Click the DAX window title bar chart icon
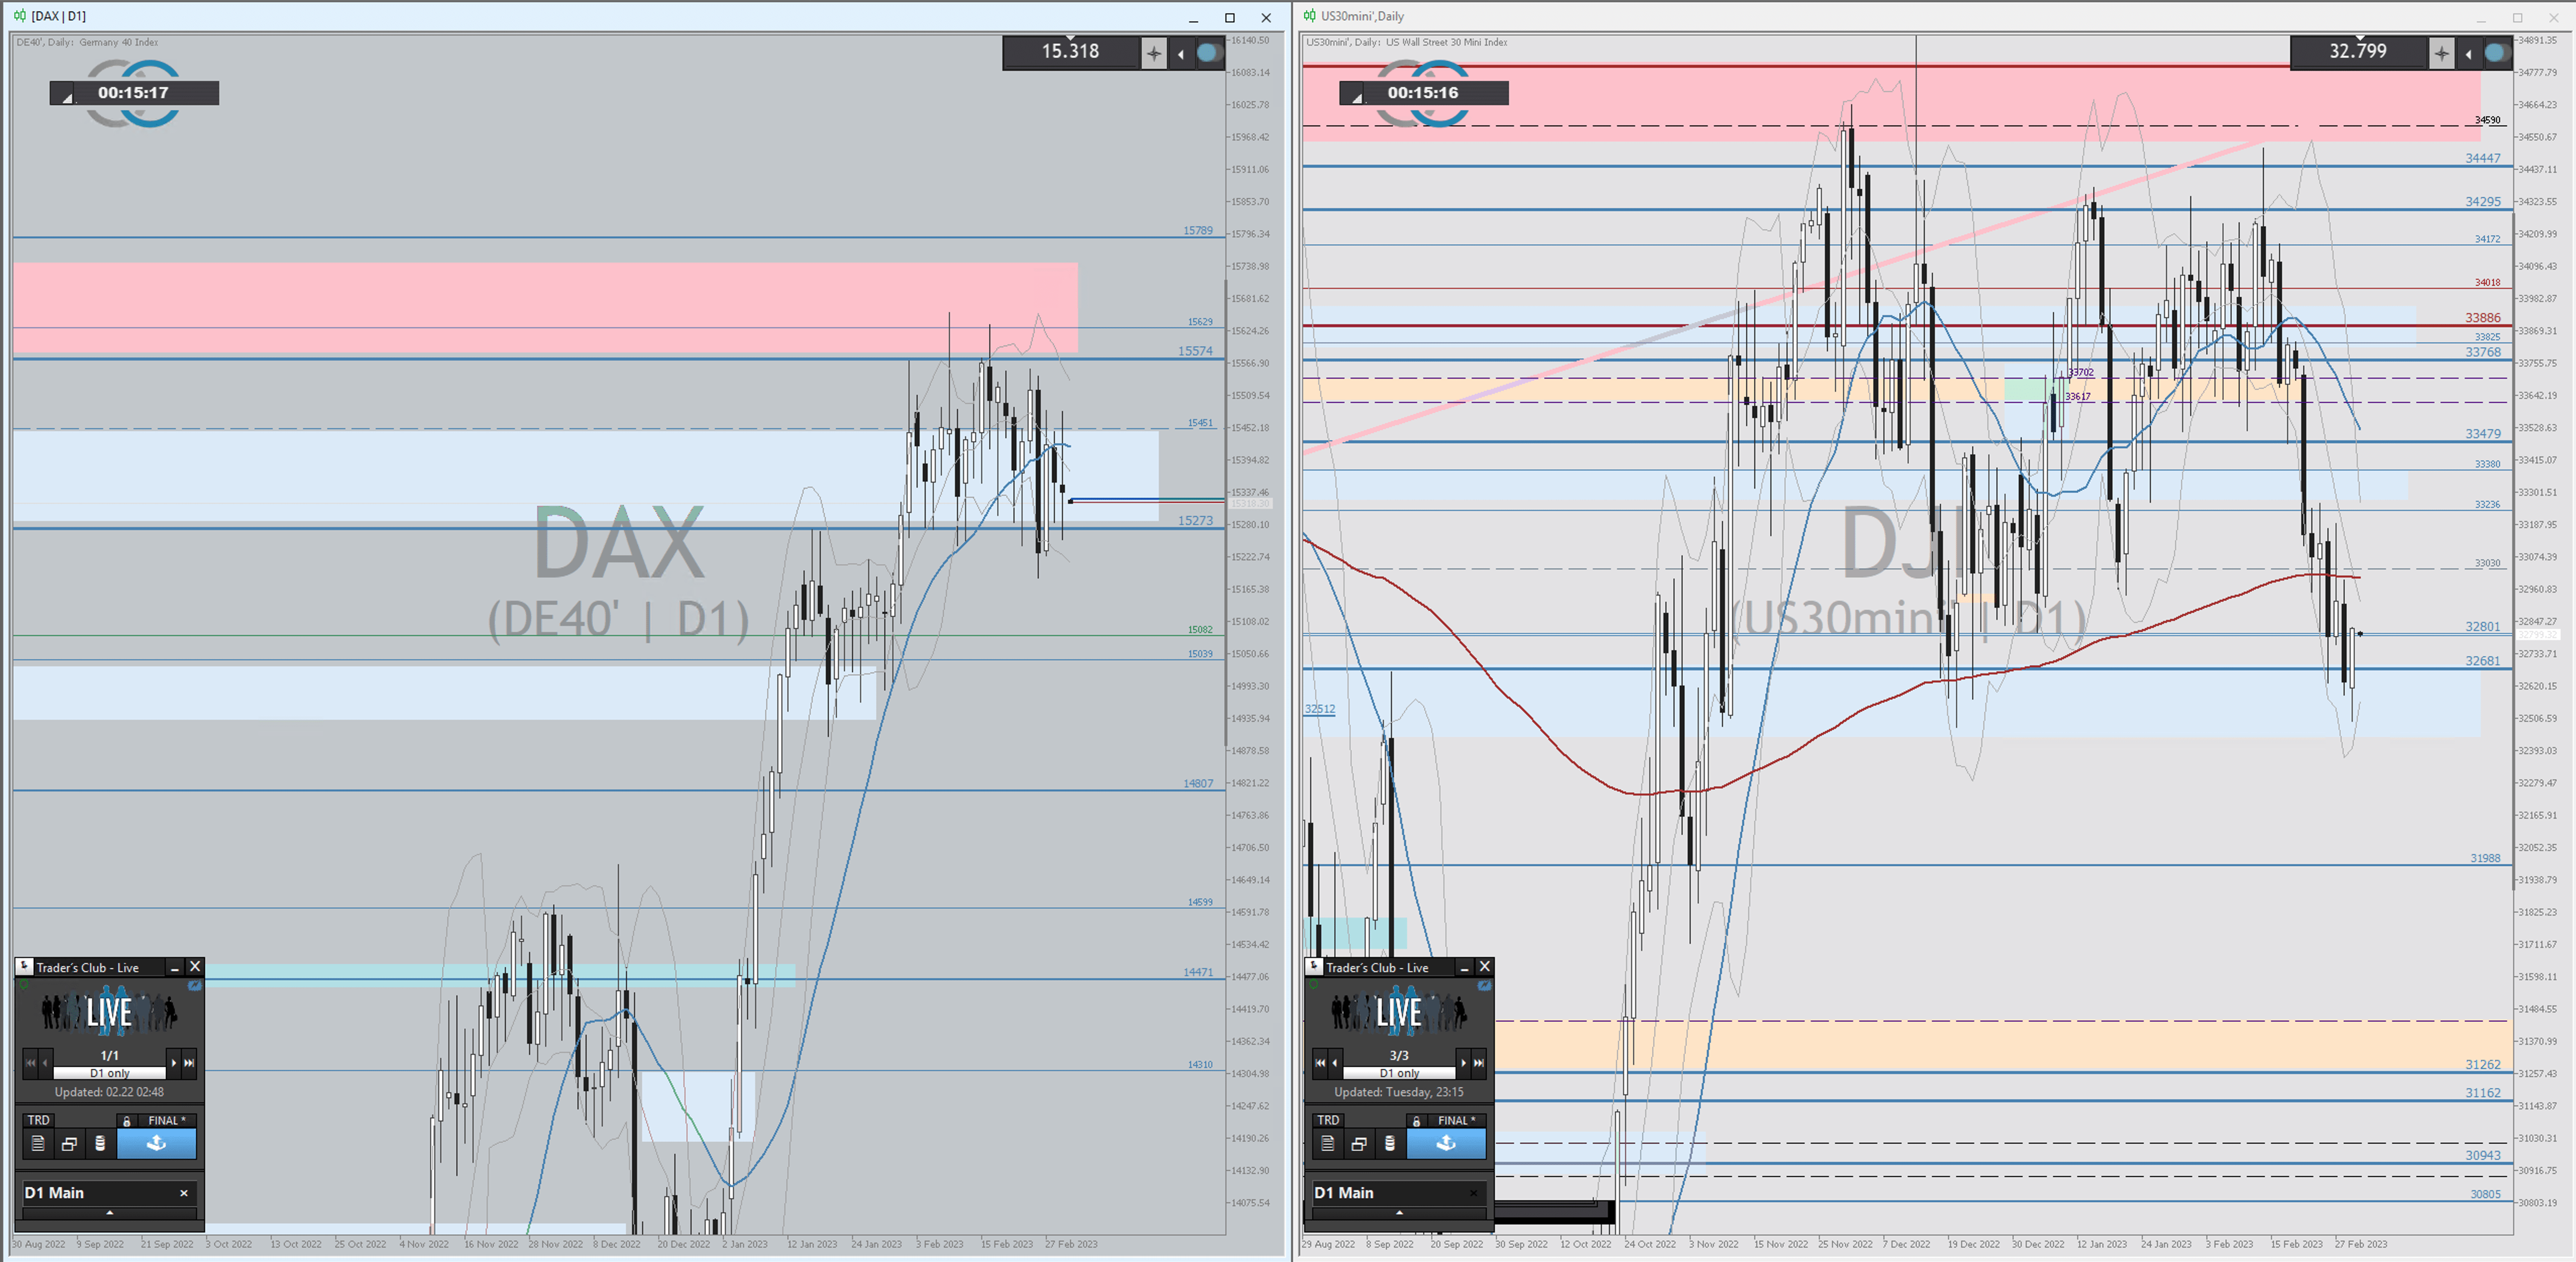2576x1262 pixels. pos(20,16)
